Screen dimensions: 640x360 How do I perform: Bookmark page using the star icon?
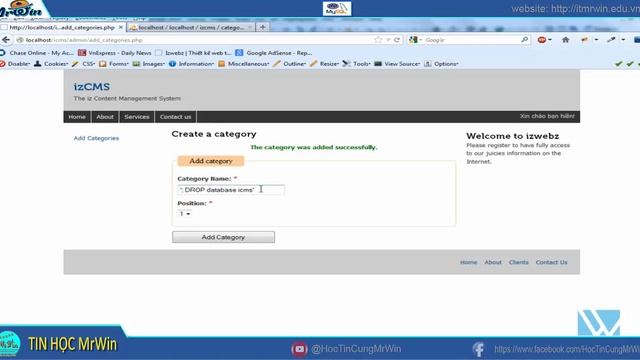tap(378, 40)
